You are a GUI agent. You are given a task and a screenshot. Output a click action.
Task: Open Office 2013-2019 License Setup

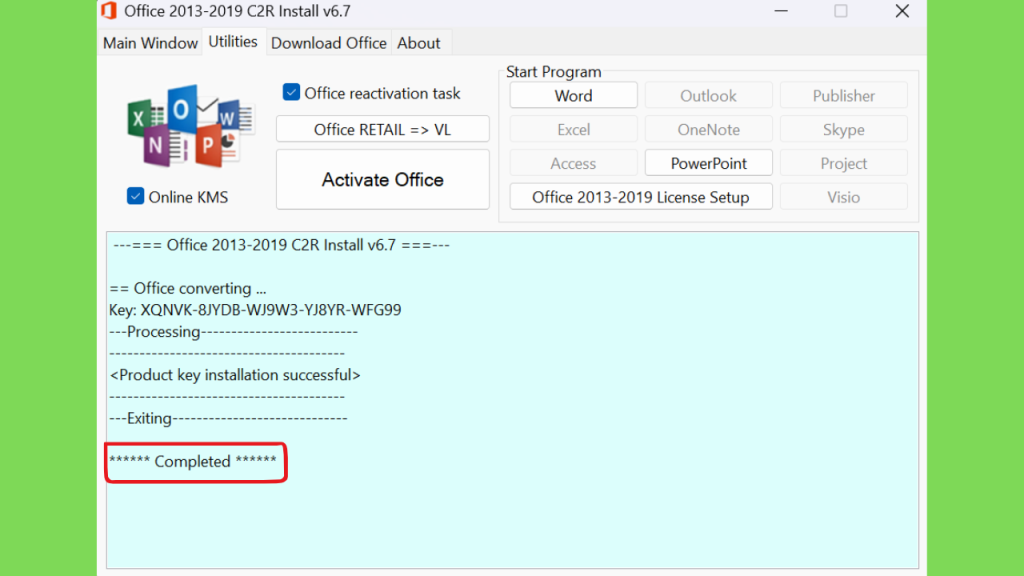tap(641, 197)
